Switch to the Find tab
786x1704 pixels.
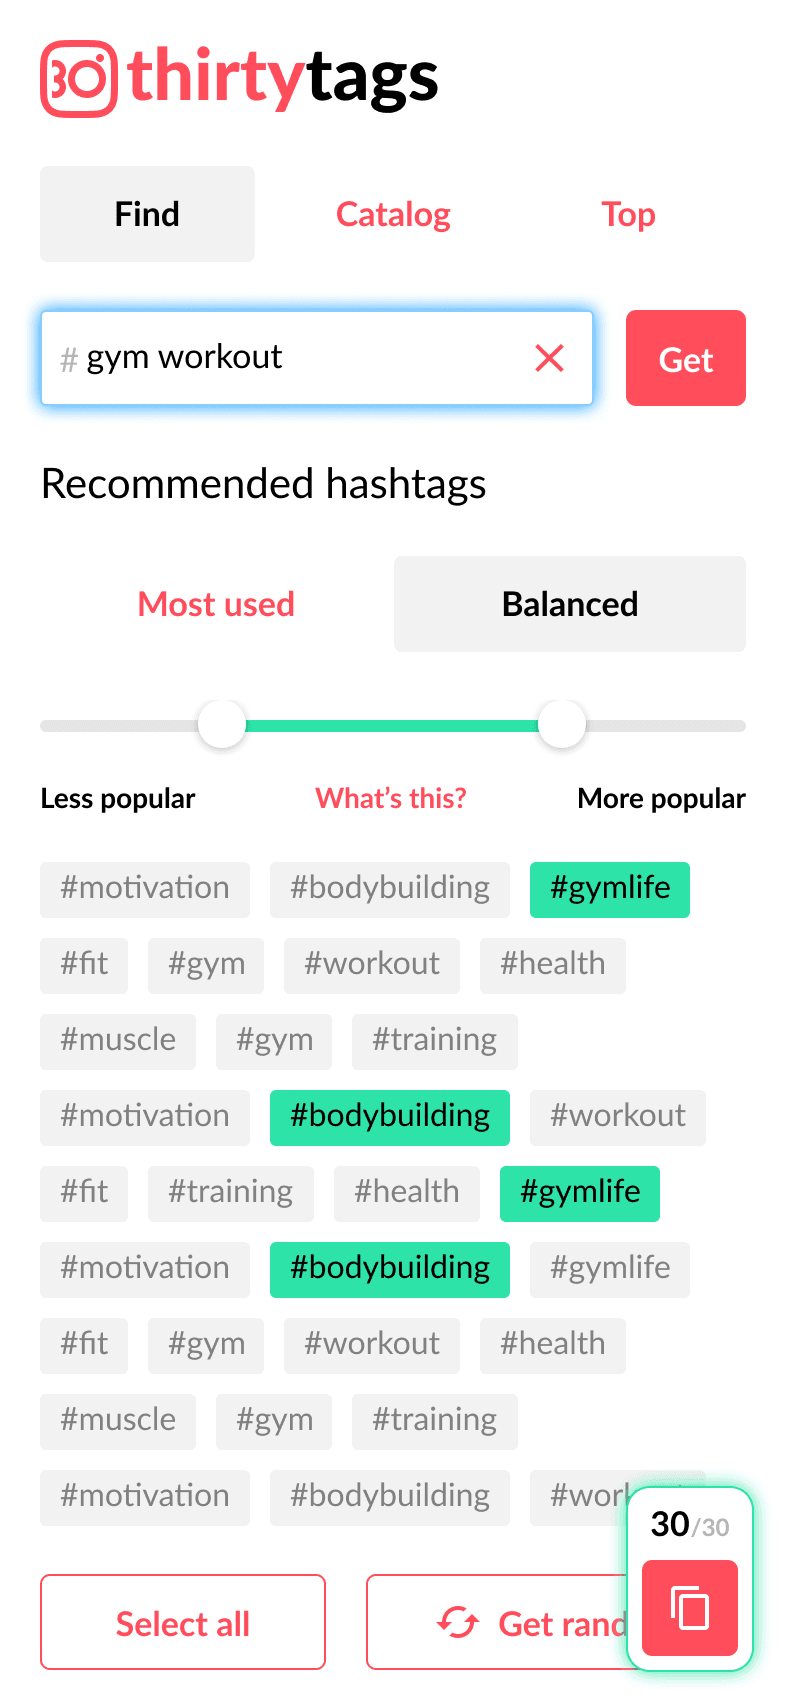(147, 213)
